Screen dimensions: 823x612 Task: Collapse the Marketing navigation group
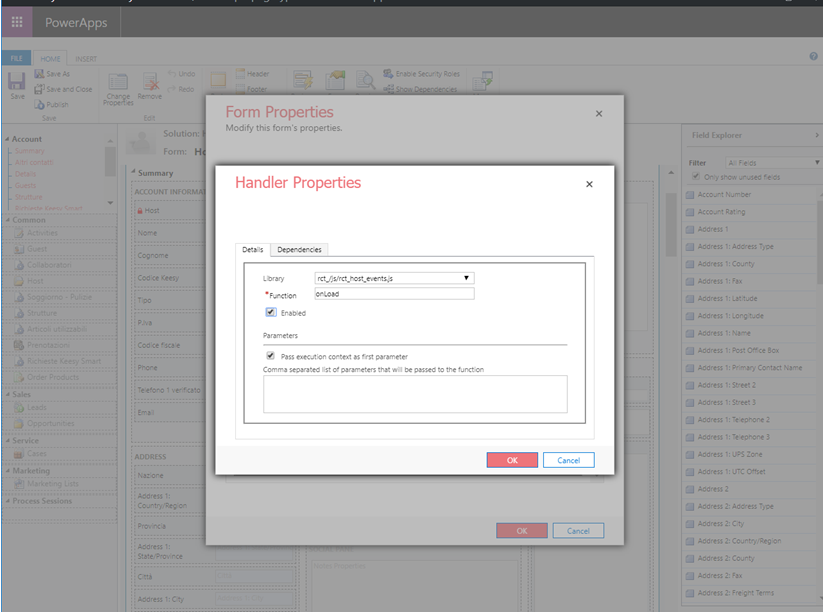(x=7, y=470)
